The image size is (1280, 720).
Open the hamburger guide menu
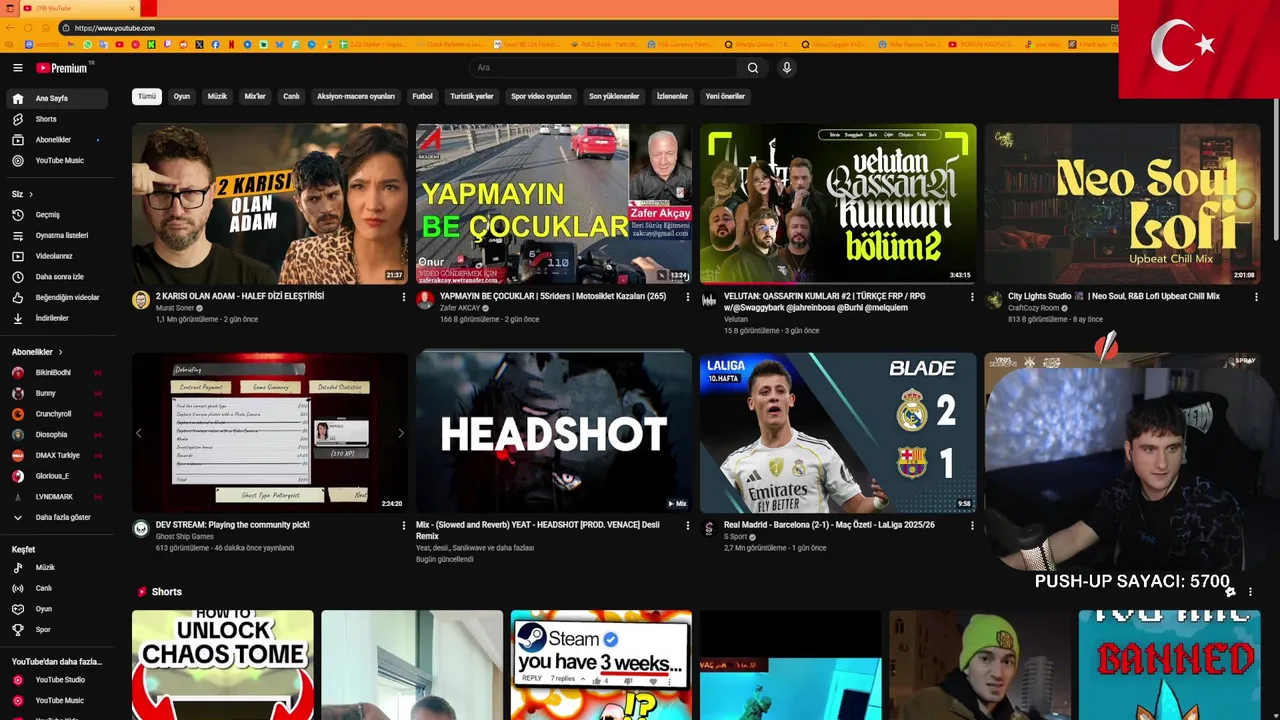point(17,68)
